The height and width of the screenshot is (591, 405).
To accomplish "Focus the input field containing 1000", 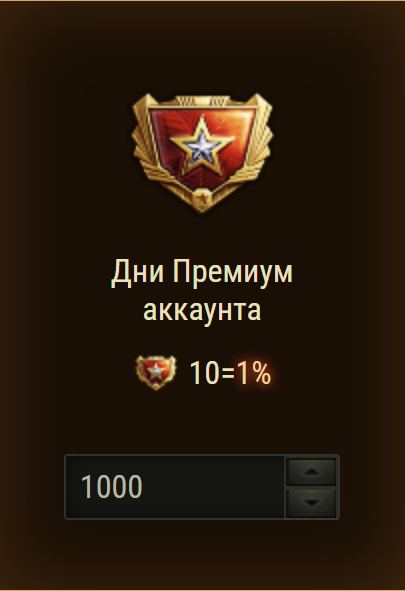I will [175, 487].
